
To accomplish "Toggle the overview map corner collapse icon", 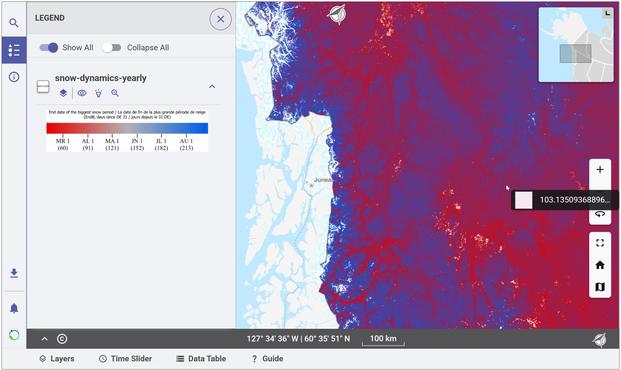I will (x=607, y=13).
